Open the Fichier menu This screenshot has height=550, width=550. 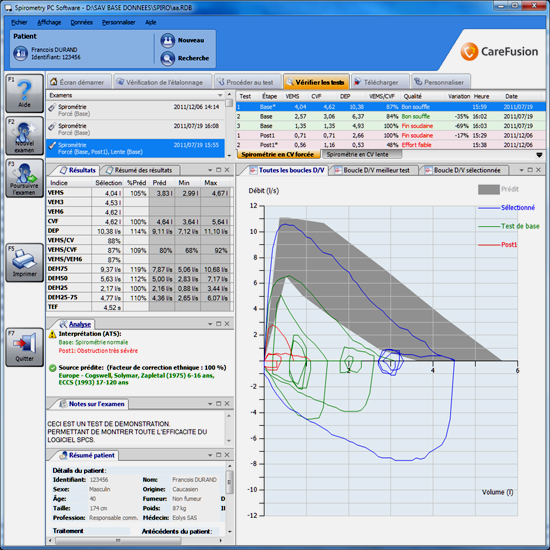[19, 22]
